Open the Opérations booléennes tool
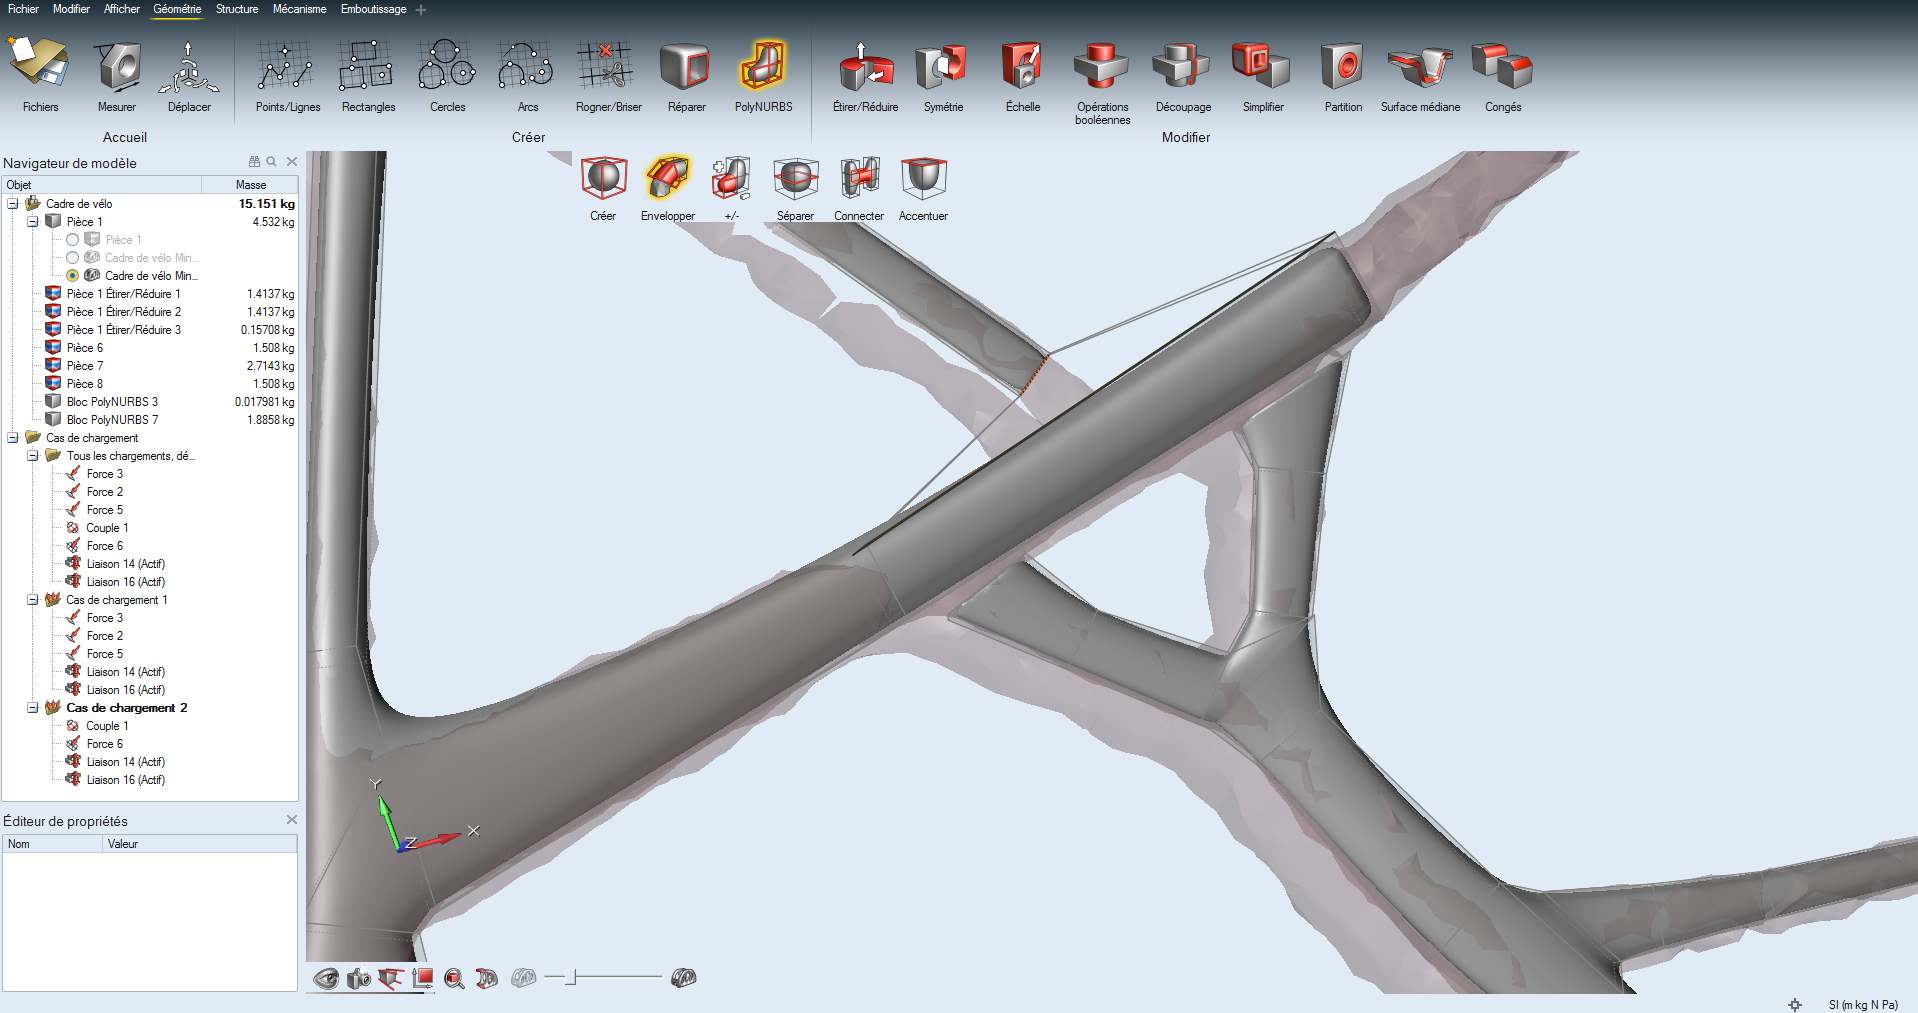This screenshot has width=1918, height=1013. pos(1101,67)
